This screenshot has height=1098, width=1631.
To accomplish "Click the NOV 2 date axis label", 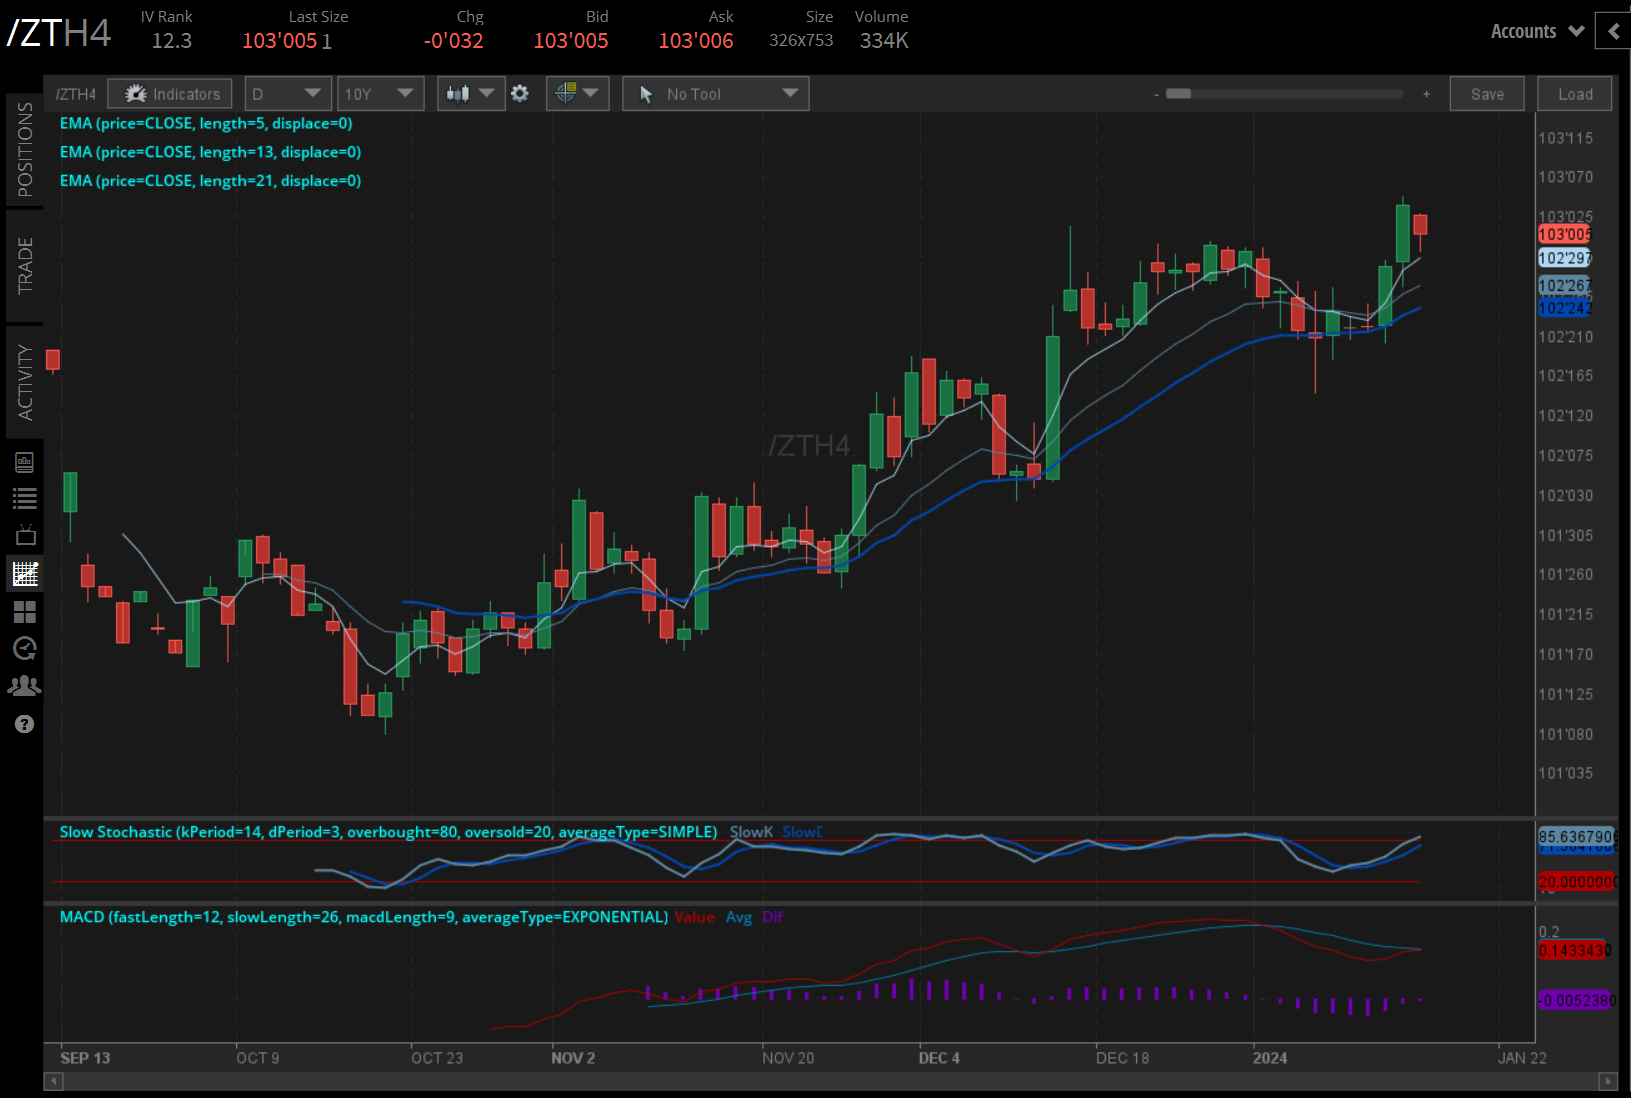I will [x=573, y=1058].
